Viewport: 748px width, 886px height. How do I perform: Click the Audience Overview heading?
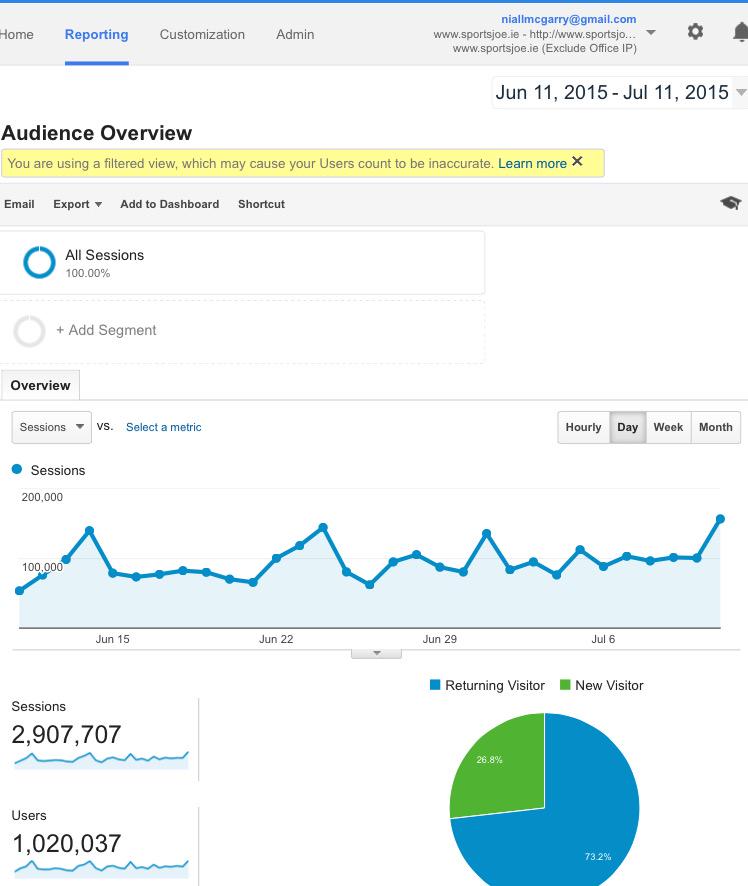coord(97,133)
